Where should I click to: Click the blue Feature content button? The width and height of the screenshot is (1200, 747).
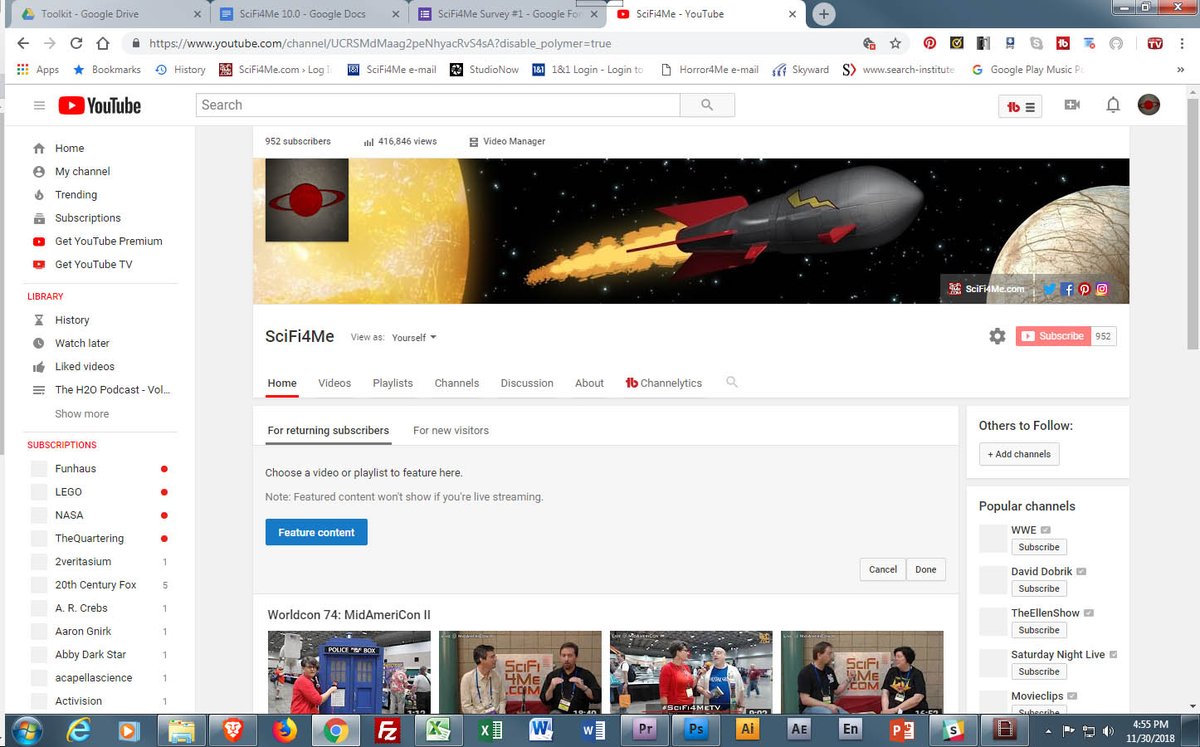pyautogui.click(x=316, y=532)
